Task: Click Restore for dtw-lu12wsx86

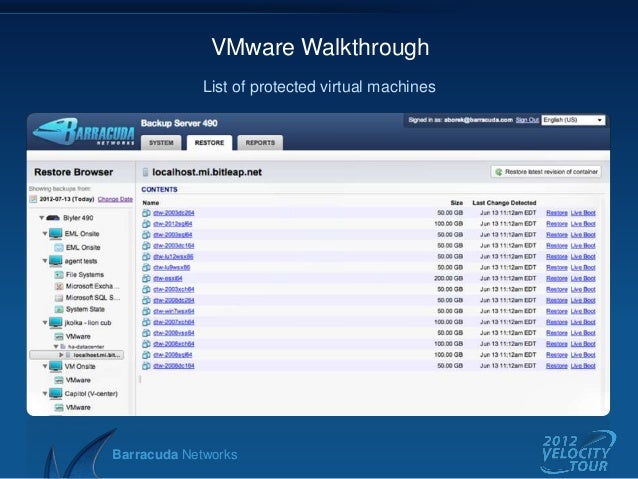Action: coord(557,257)
